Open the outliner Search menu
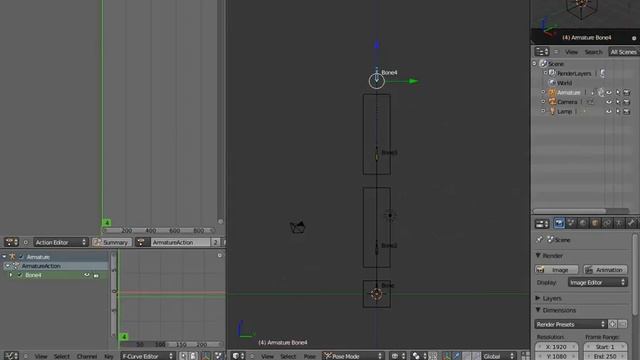The width and height of the screenshot is (640, 360). [593, 52]
